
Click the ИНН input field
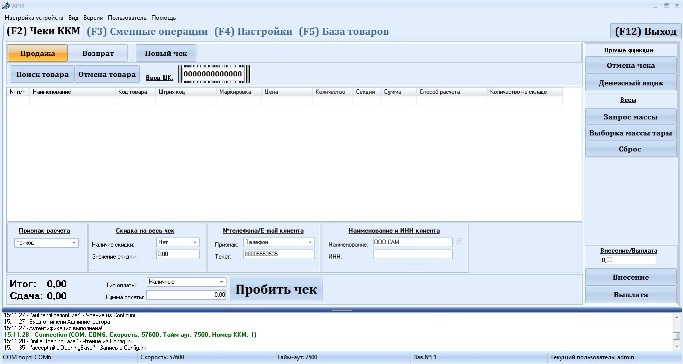tap(413, 254)
